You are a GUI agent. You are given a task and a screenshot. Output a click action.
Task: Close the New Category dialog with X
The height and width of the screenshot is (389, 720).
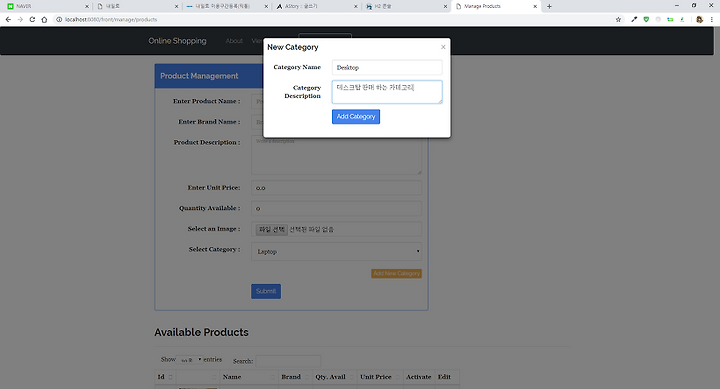[443, 47]
